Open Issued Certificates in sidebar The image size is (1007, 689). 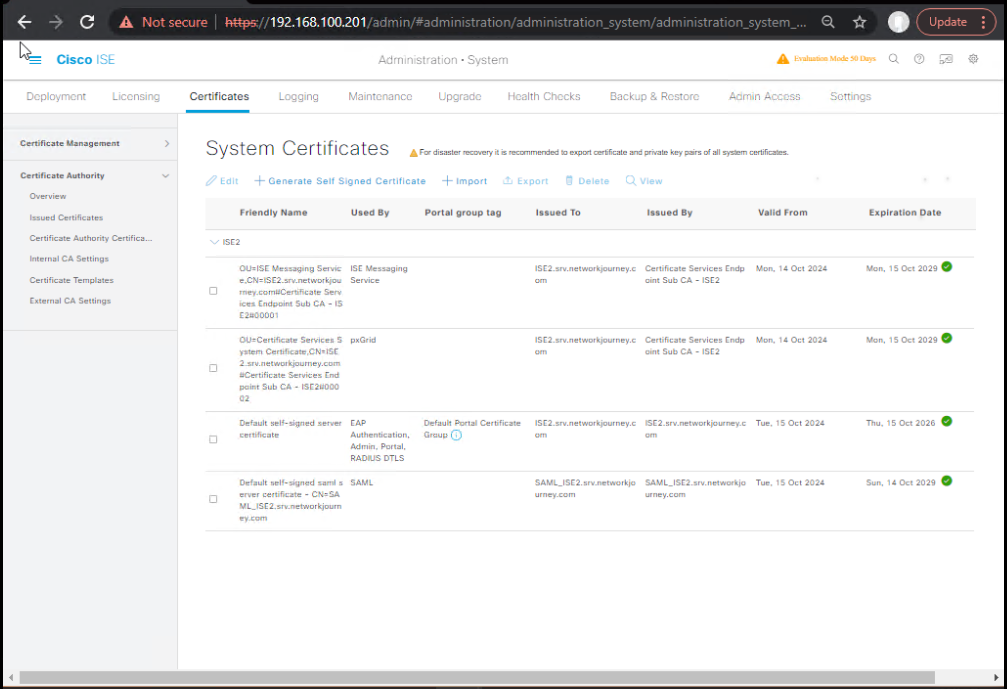tap(66, 218)
